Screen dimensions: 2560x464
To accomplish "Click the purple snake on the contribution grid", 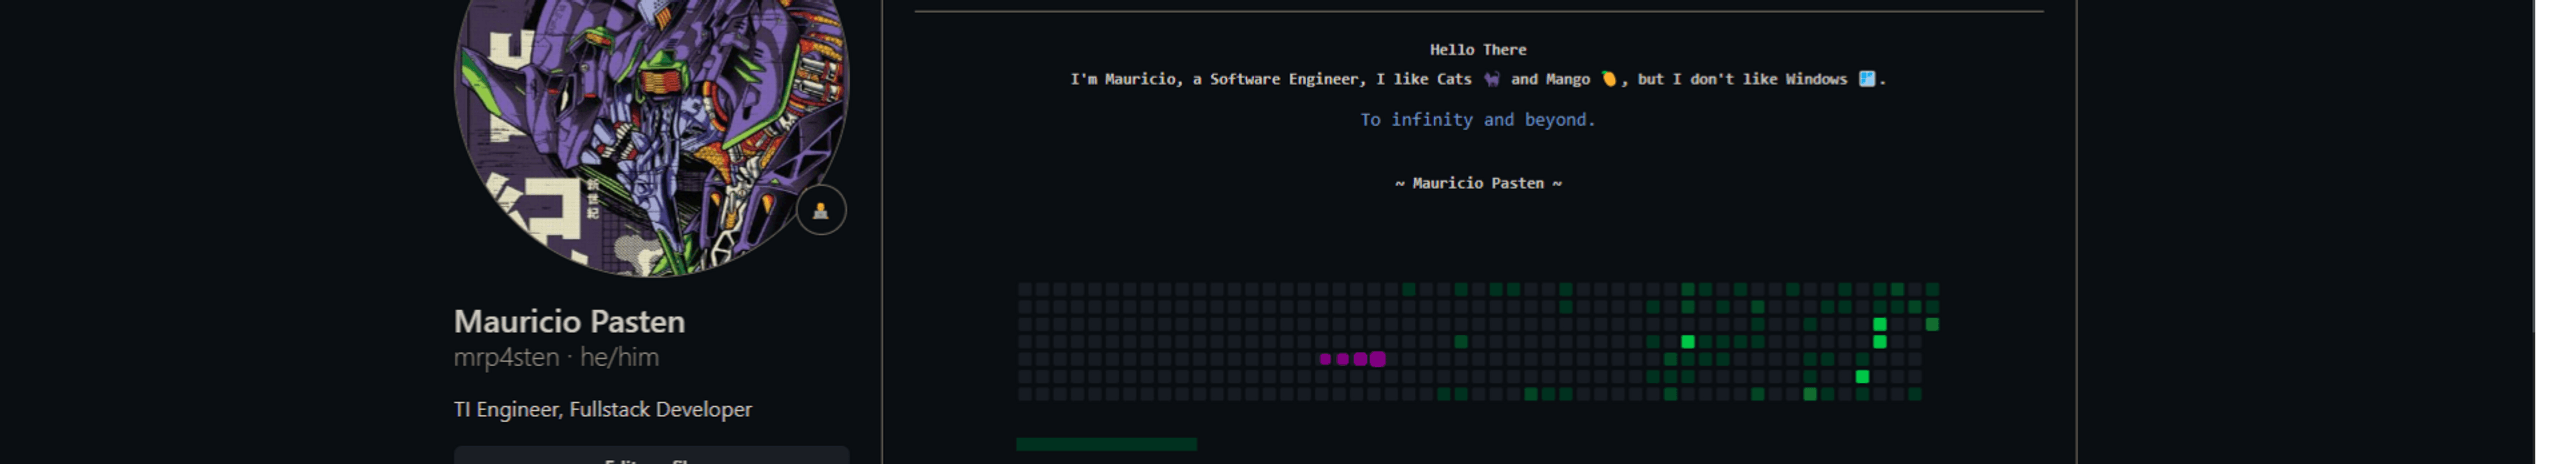I will tap(1351, 359).
